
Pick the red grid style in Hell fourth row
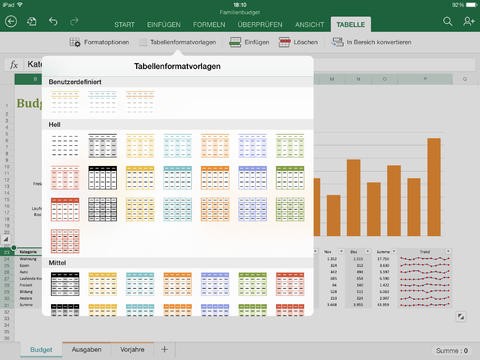[65, 241]
